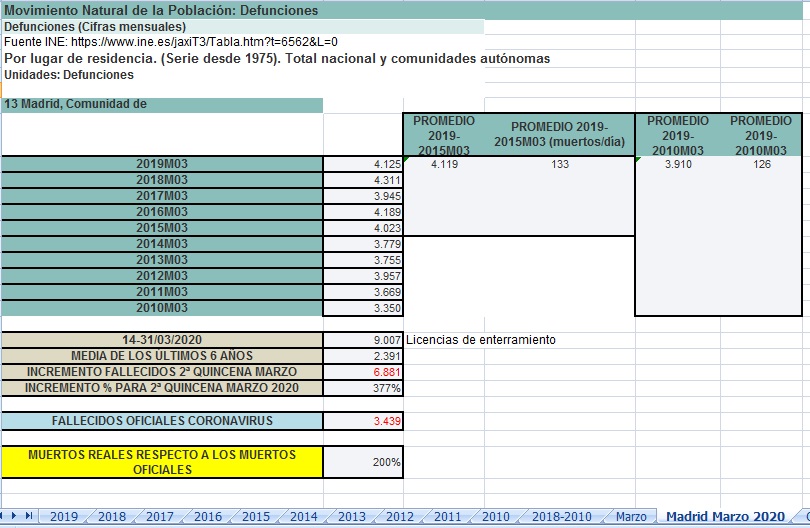The width and height of the screenshot is (810, 528).
Task: Click the value 3.957 cell
Action: click(x=363, y=276)
